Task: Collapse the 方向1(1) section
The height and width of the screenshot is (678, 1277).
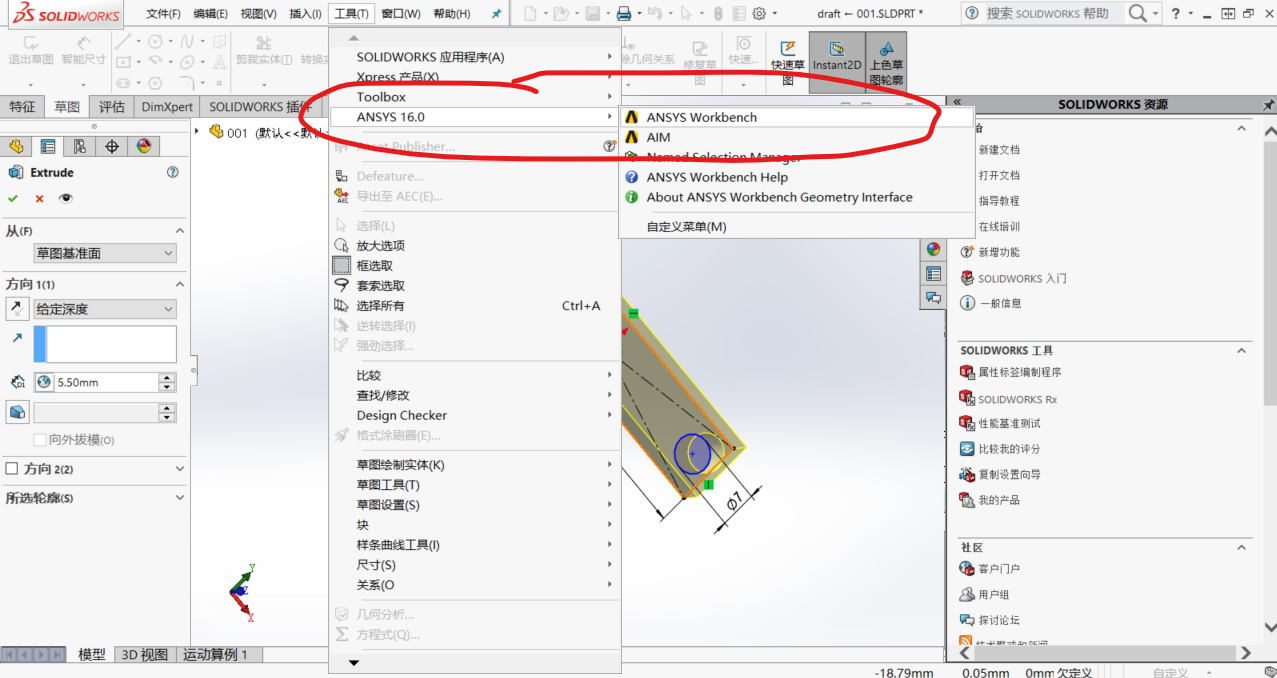Action: click(x=180, y=284)
